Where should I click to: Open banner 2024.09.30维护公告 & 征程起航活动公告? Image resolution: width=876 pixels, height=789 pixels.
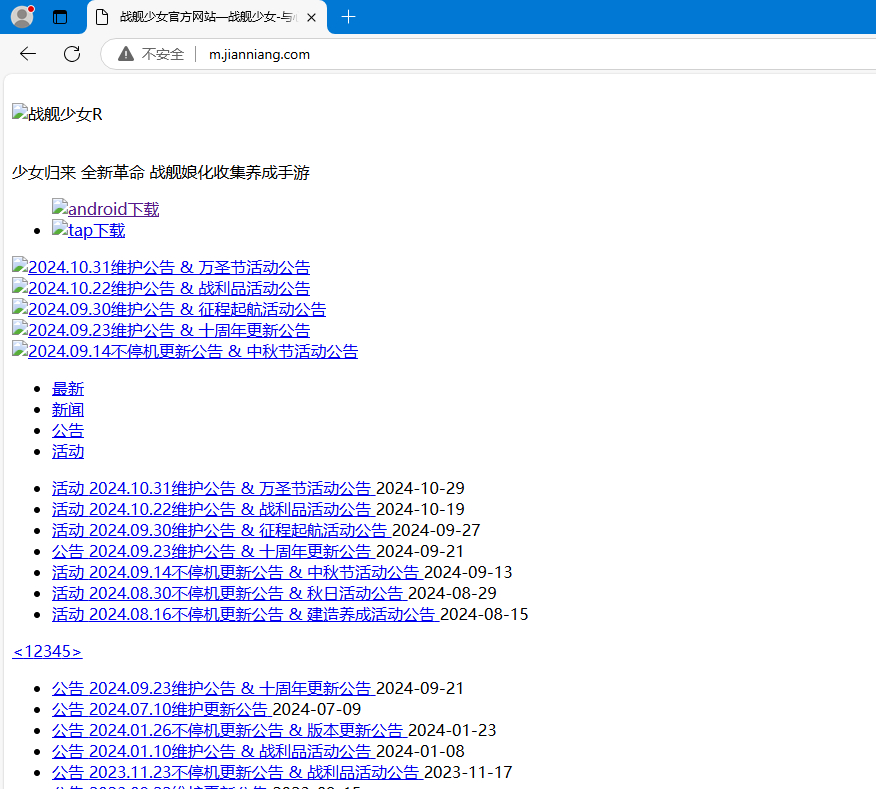[x=169, y=309]
